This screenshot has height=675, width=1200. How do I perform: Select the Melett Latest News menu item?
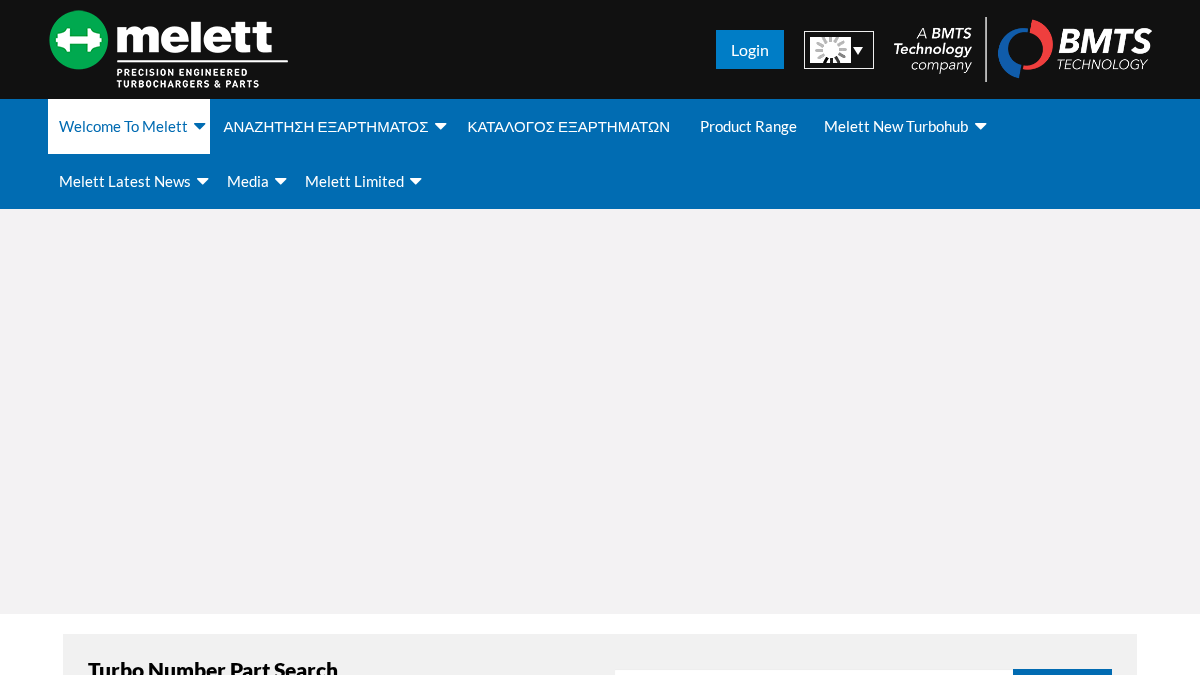tap(125, 182)
